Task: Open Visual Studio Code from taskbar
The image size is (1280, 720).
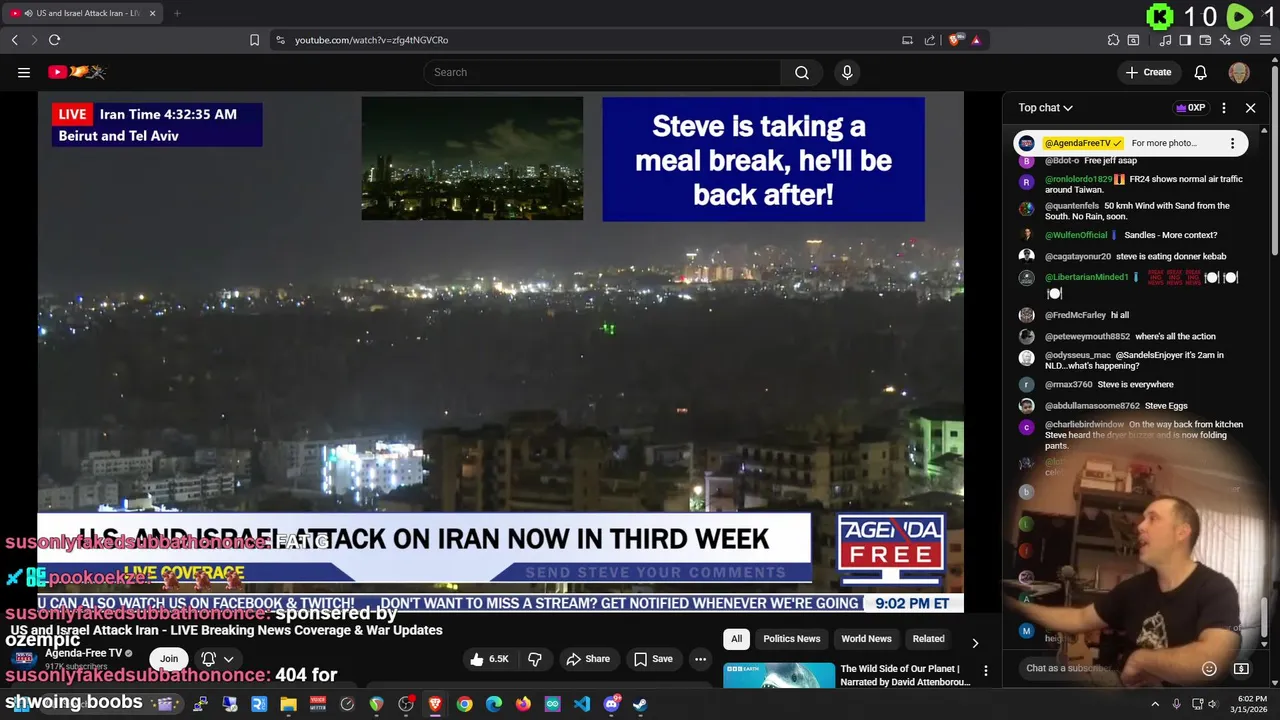Action: (x=582, y=704)
